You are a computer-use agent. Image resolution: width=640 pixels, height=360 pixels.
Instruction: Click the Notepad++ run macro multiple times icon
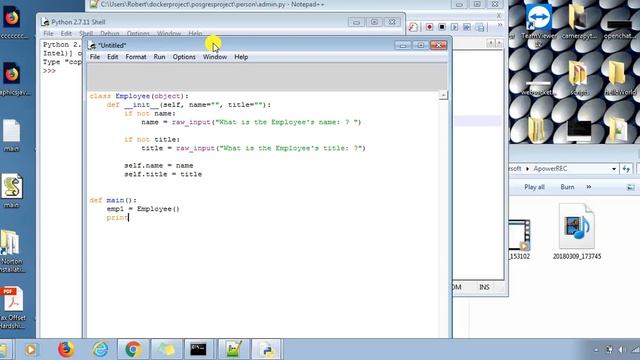pyautogui.click(x=467, y=27)
